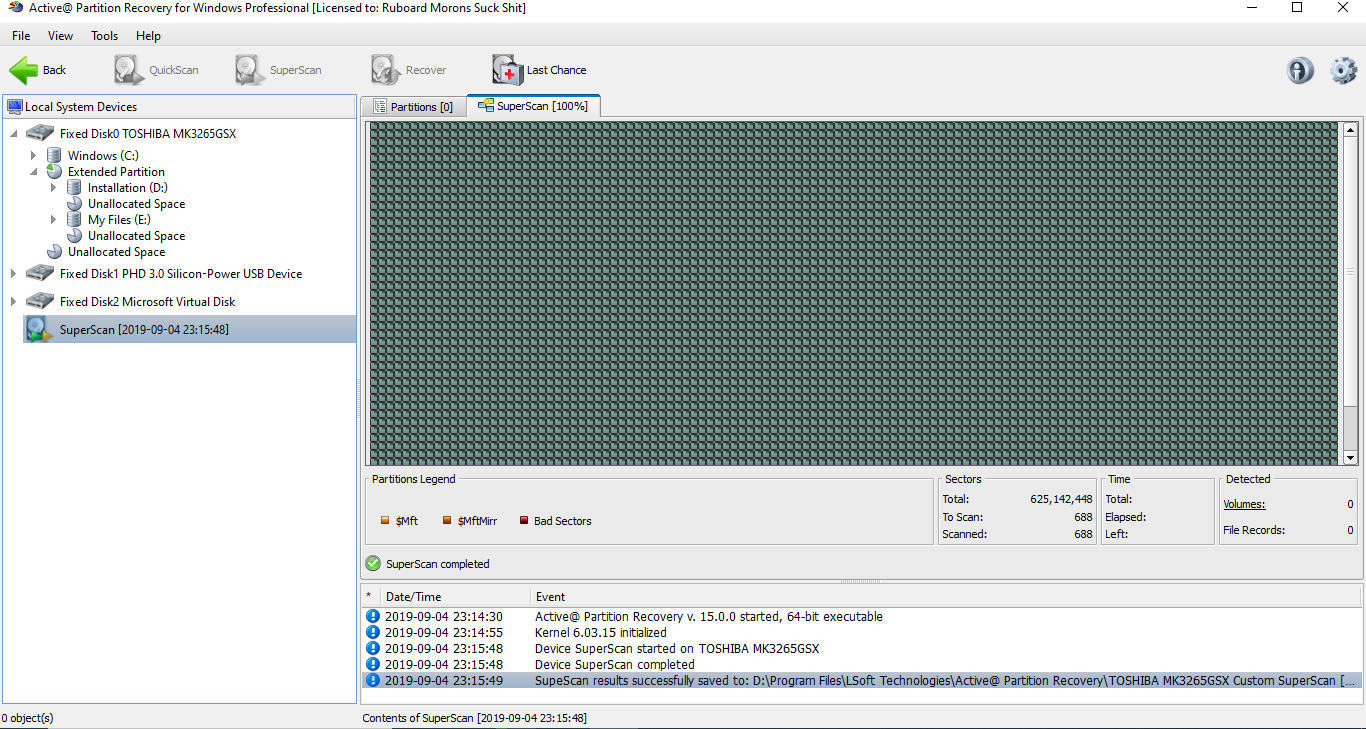
Task: Click the Extended Partition icon
Action: click(x=54, y=171)
